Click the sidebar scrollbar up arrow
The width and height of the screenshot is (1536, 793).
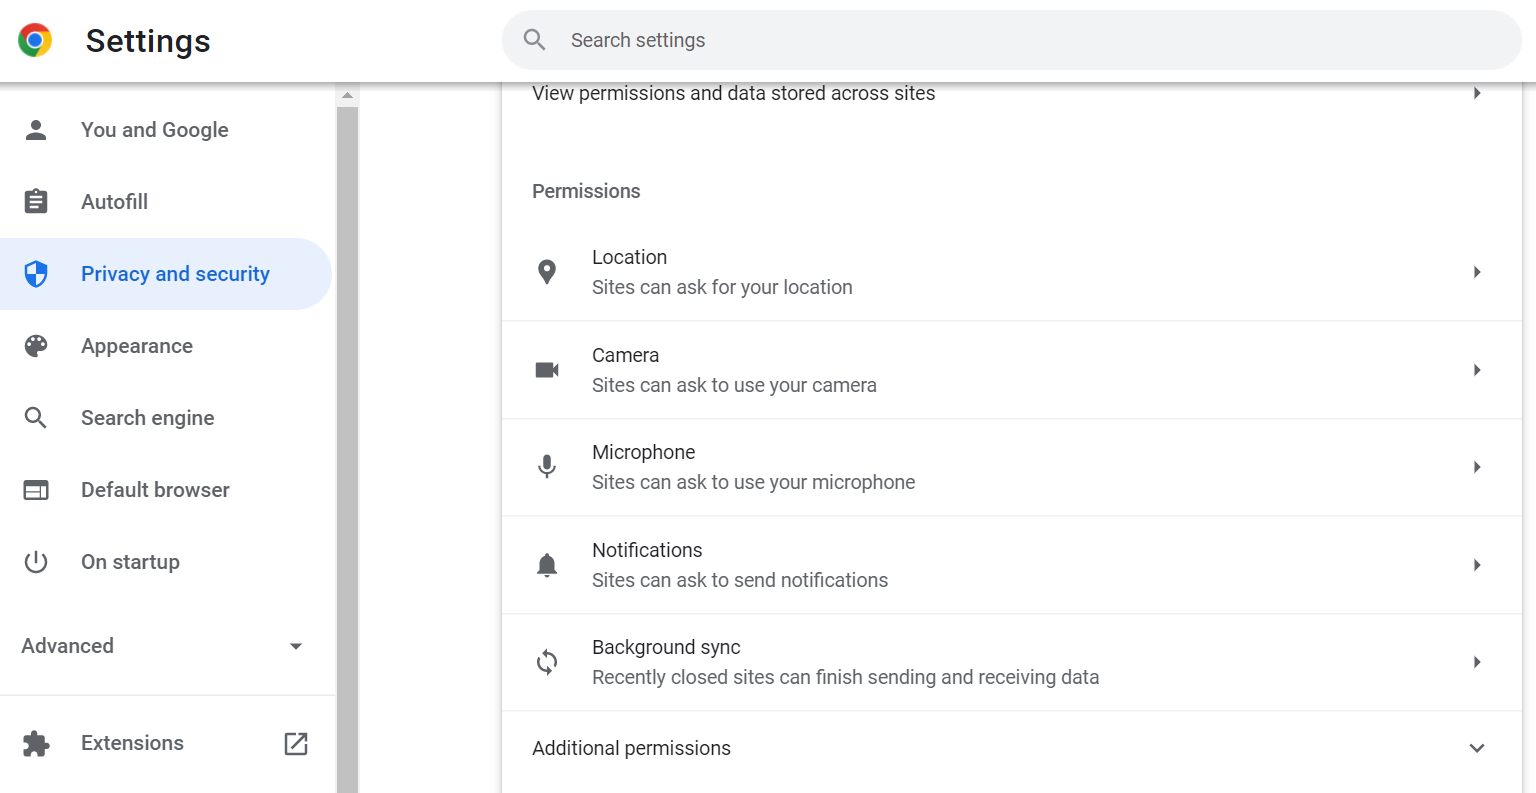[x=347, y=96]
